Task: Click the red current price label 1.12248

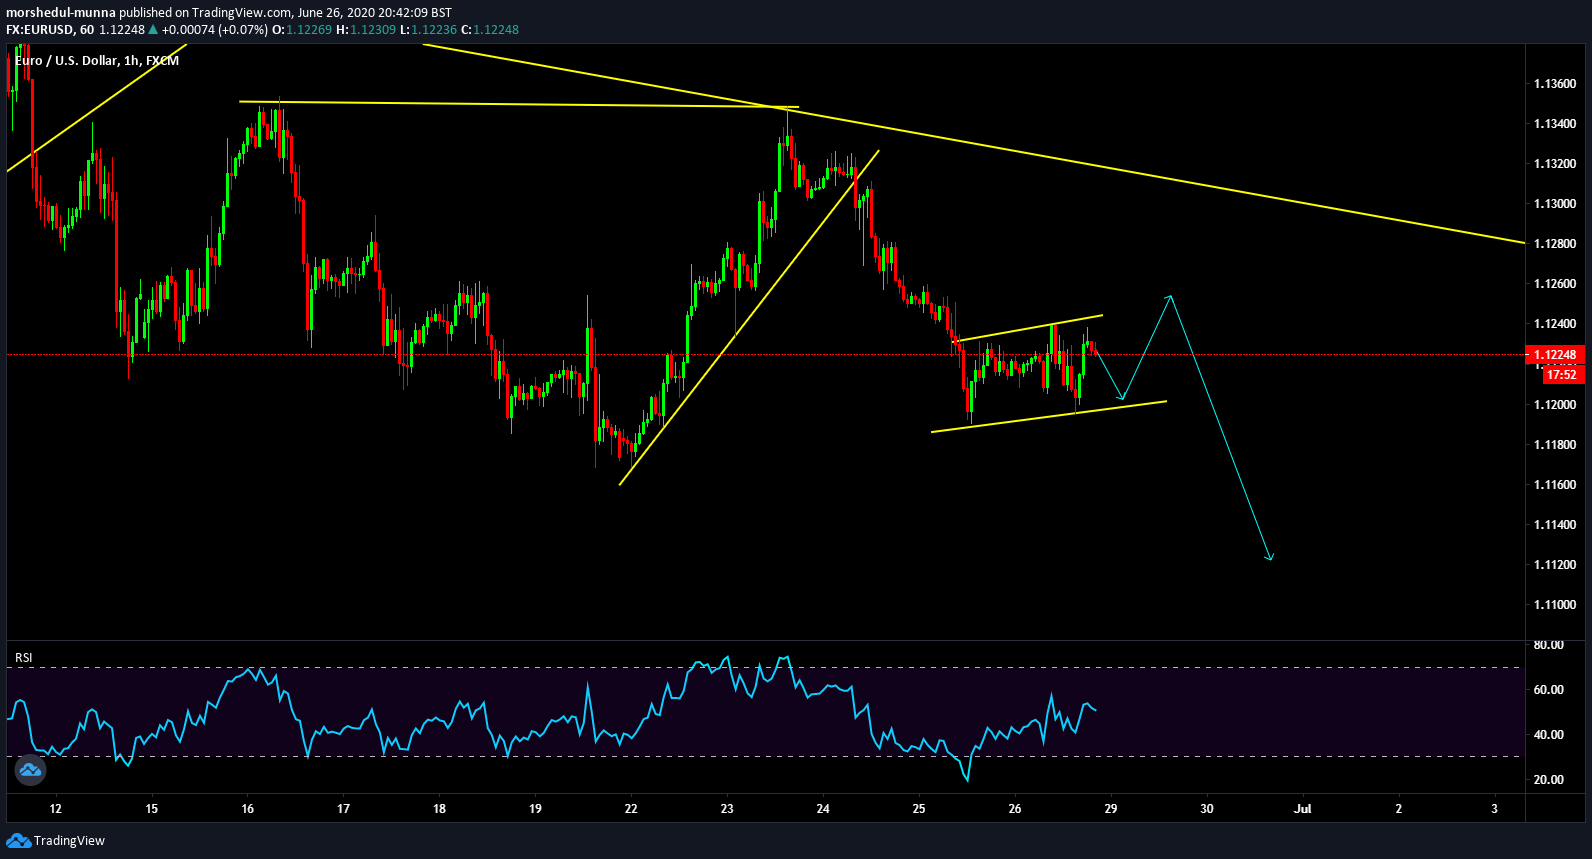Action: coord(1555,355)
